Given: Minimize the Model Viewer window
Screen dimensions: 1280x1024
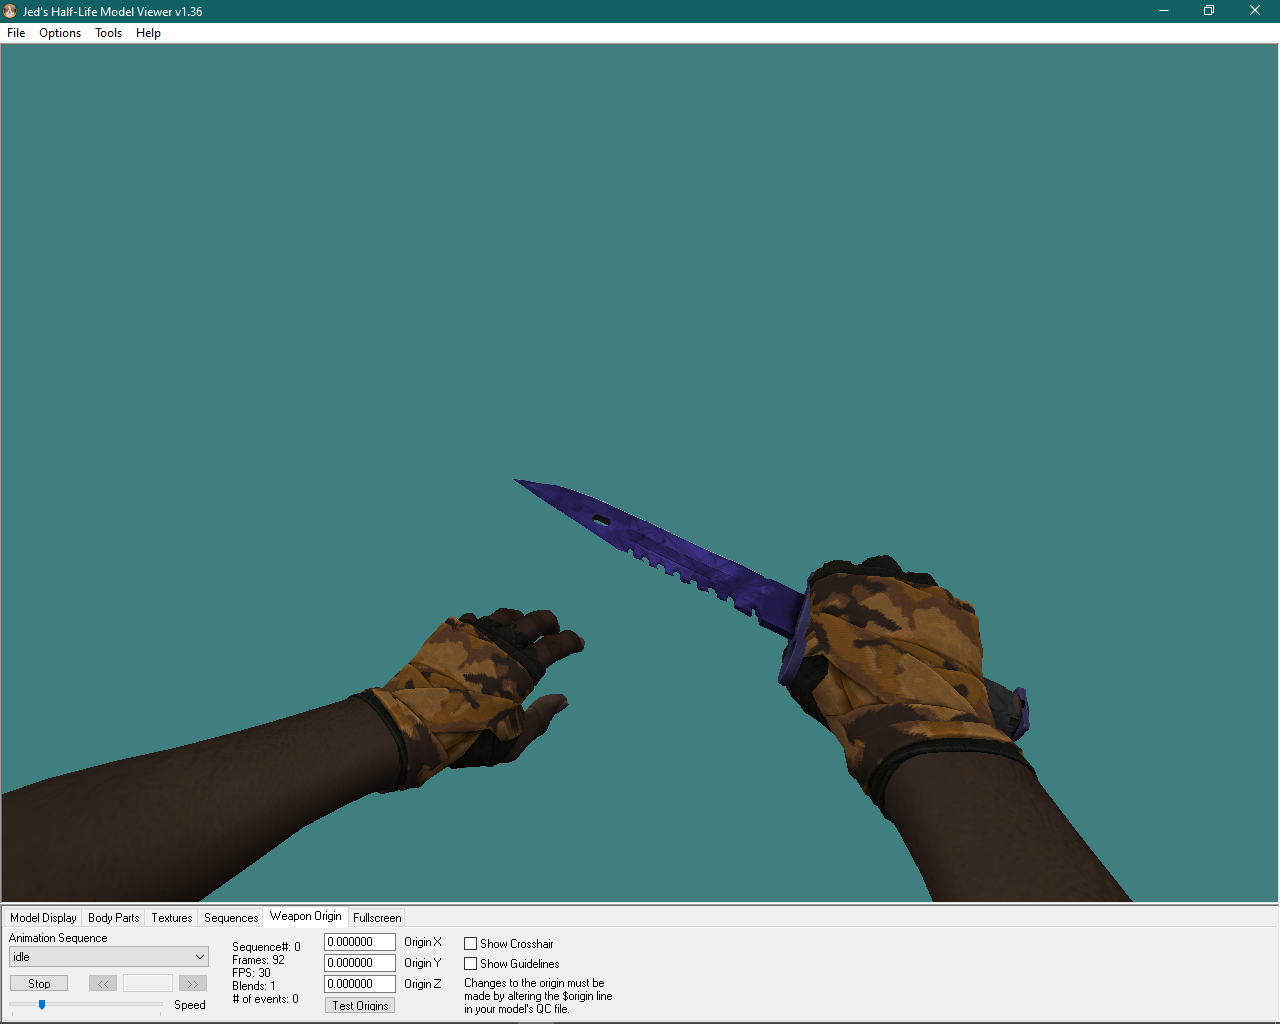Looking at the screenshot, I should tap(1164, 11).
